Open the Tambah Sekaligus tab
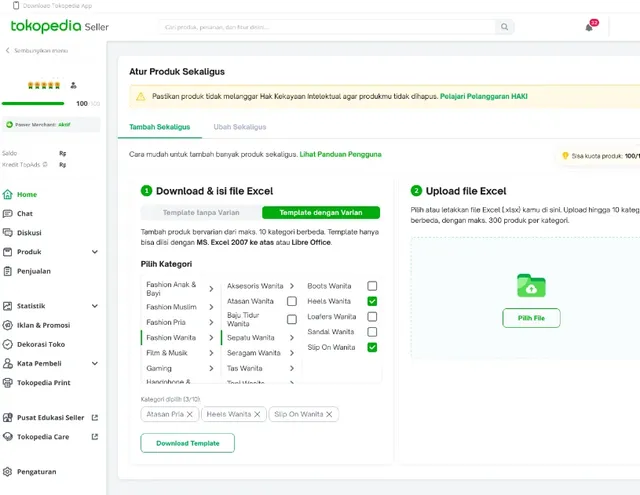640x495 pixels. click(x=160, y=127)
